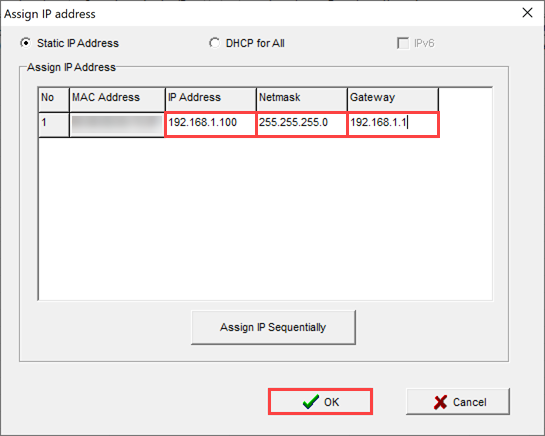Viewport: 545px width, 436px height.
Task: Click the Gateway column header
Action: (x=393, y=99)
